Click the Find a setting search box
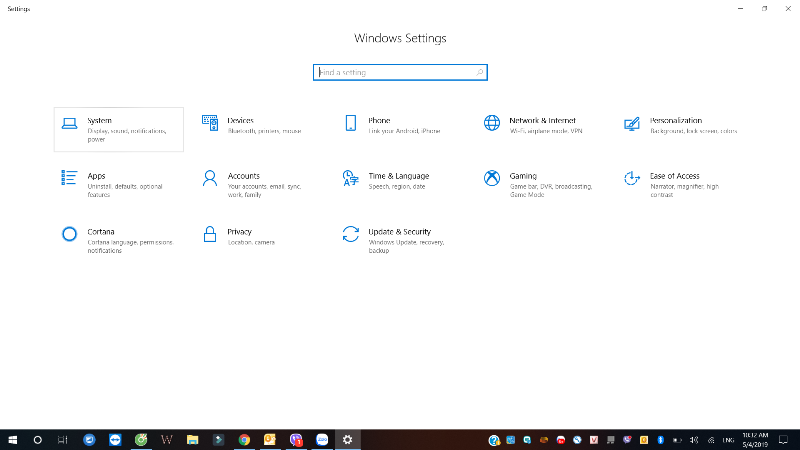800x450 pixels. click(401, 72)
